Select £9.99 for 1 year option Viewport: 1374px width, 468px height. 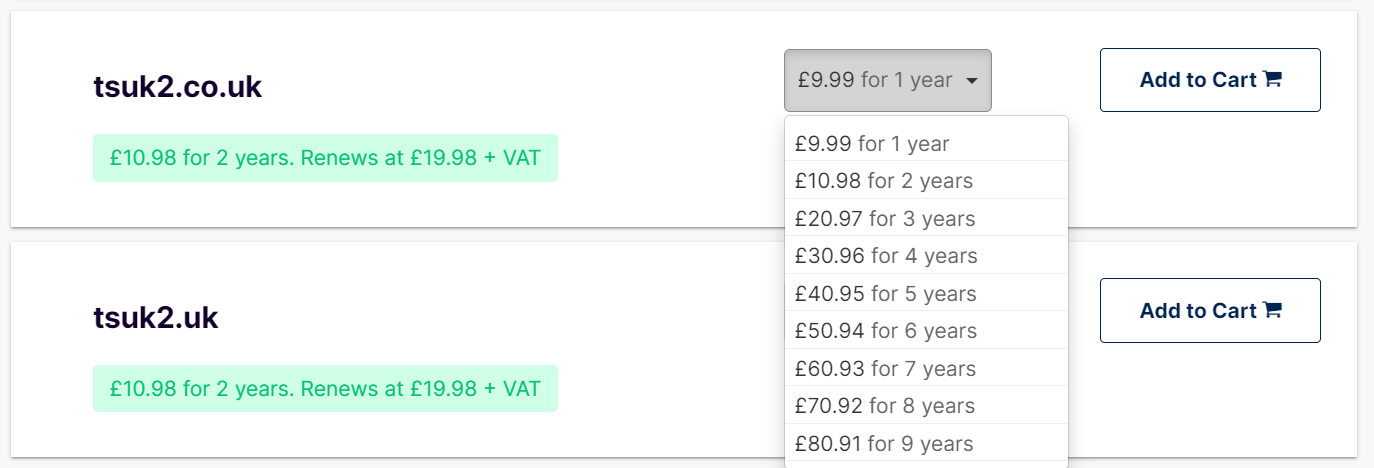926,143
